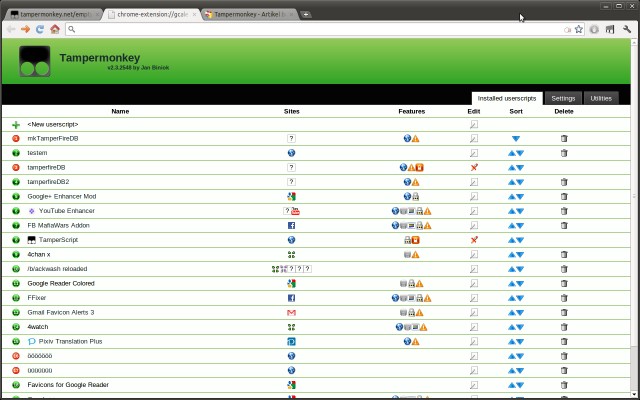Select the Installed userscripts tab

coord(507,98)
